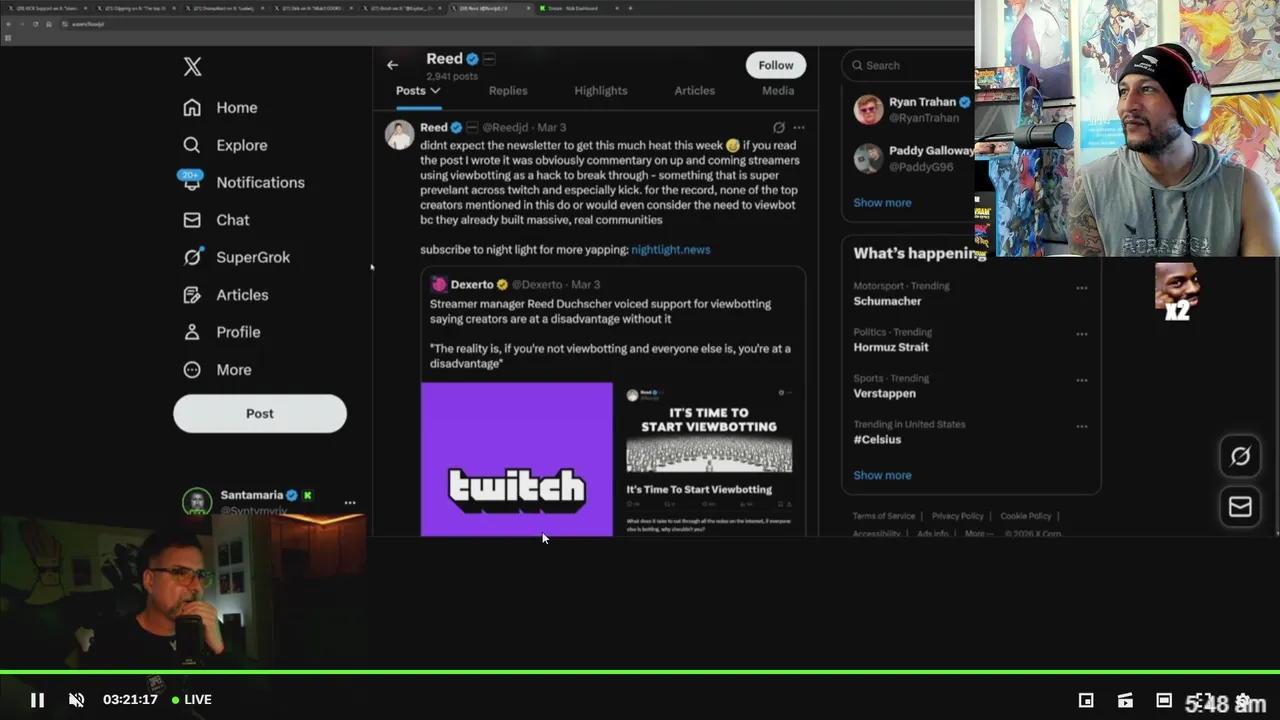This screenshot has height=720, width=1280.
Task: Open the Privacy Policy link
Action: tap(958, 516)
